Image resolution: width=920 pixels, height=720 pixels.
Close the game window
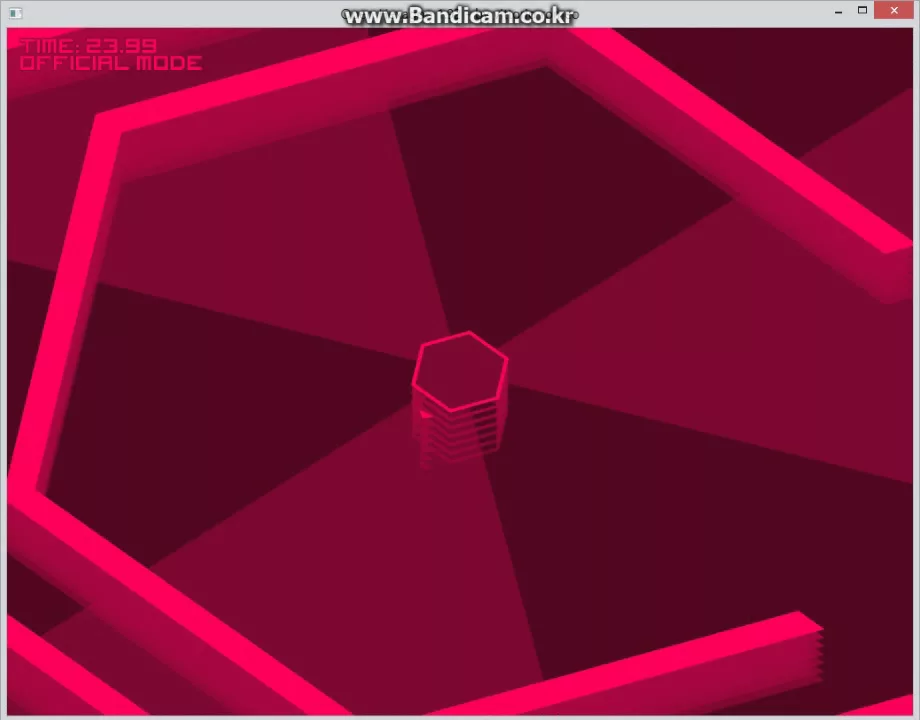pos(894,11)
